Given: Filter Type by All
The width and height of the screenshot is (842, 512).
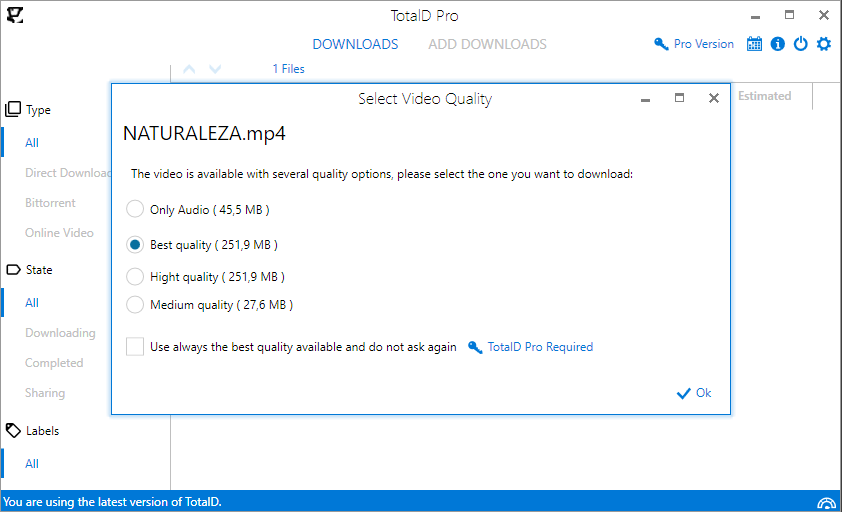Looking at the screenshot, I should 32,143.
